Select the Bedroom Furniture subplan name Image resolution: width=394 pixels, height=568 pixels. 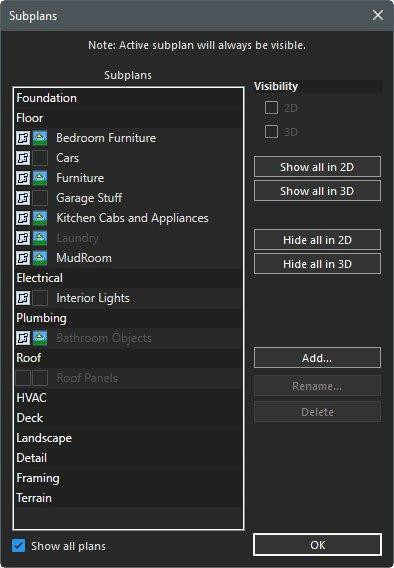(106, 138)
